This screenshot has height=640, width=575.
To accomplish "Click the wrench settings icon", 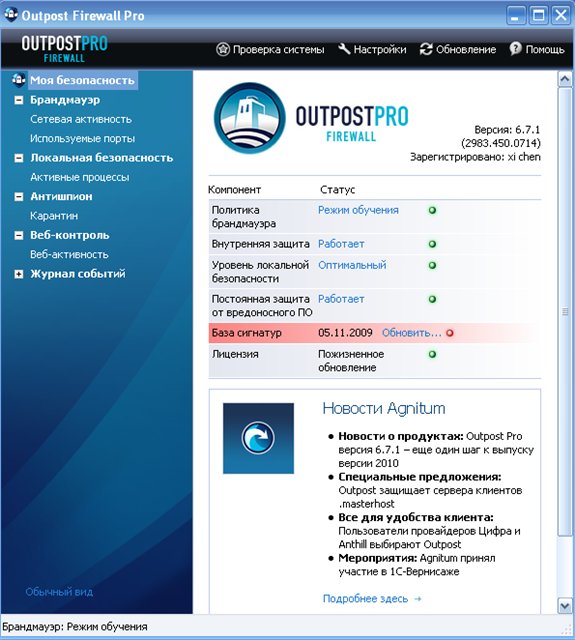I will 344,49.
